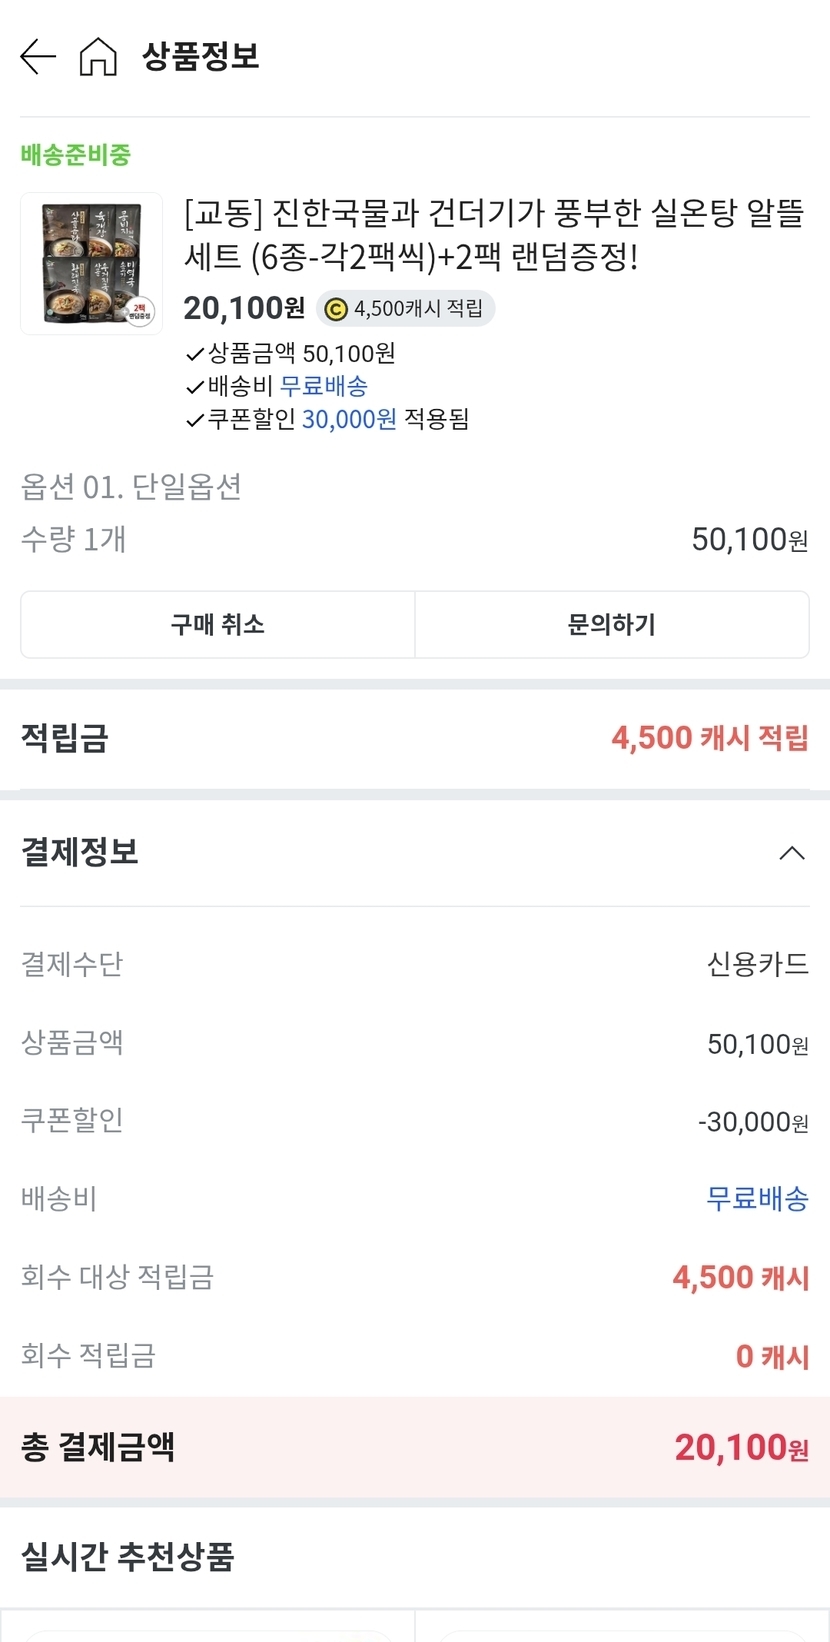Viewport: 830px width, 1642px height.
Task: Tap the 실시간 추천상품 heading
Action: click(128, 1556)
